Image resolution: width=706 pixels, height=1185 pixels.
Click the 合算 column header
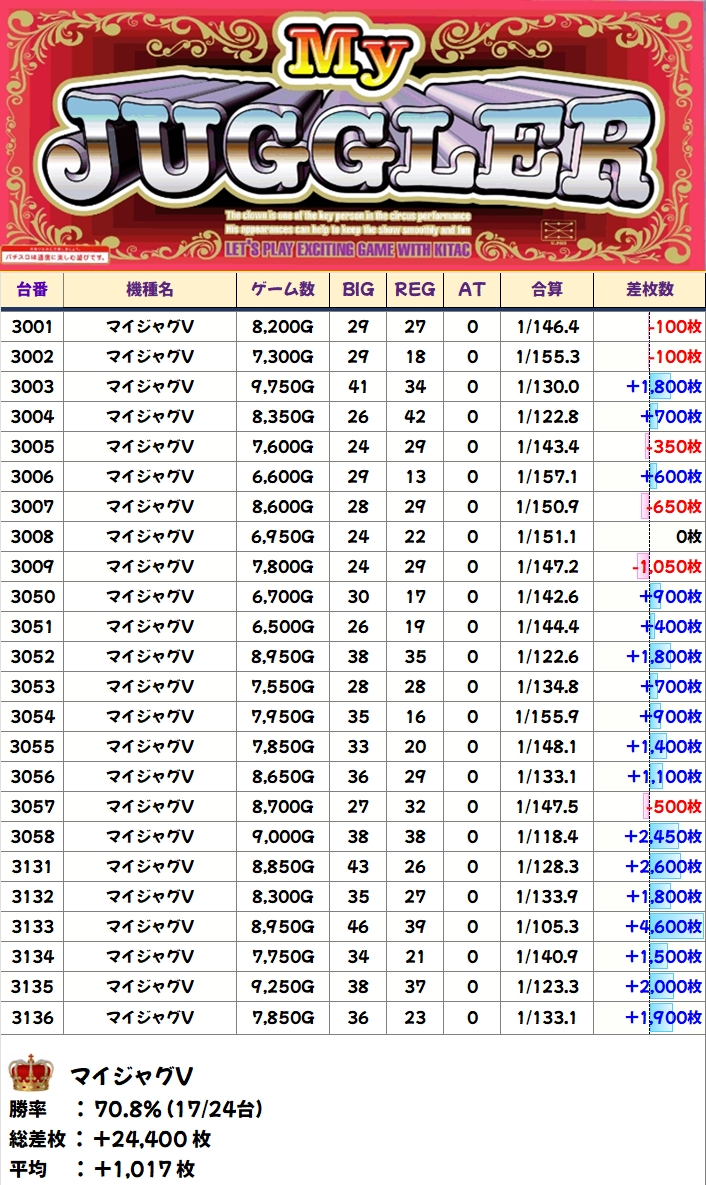546,289
